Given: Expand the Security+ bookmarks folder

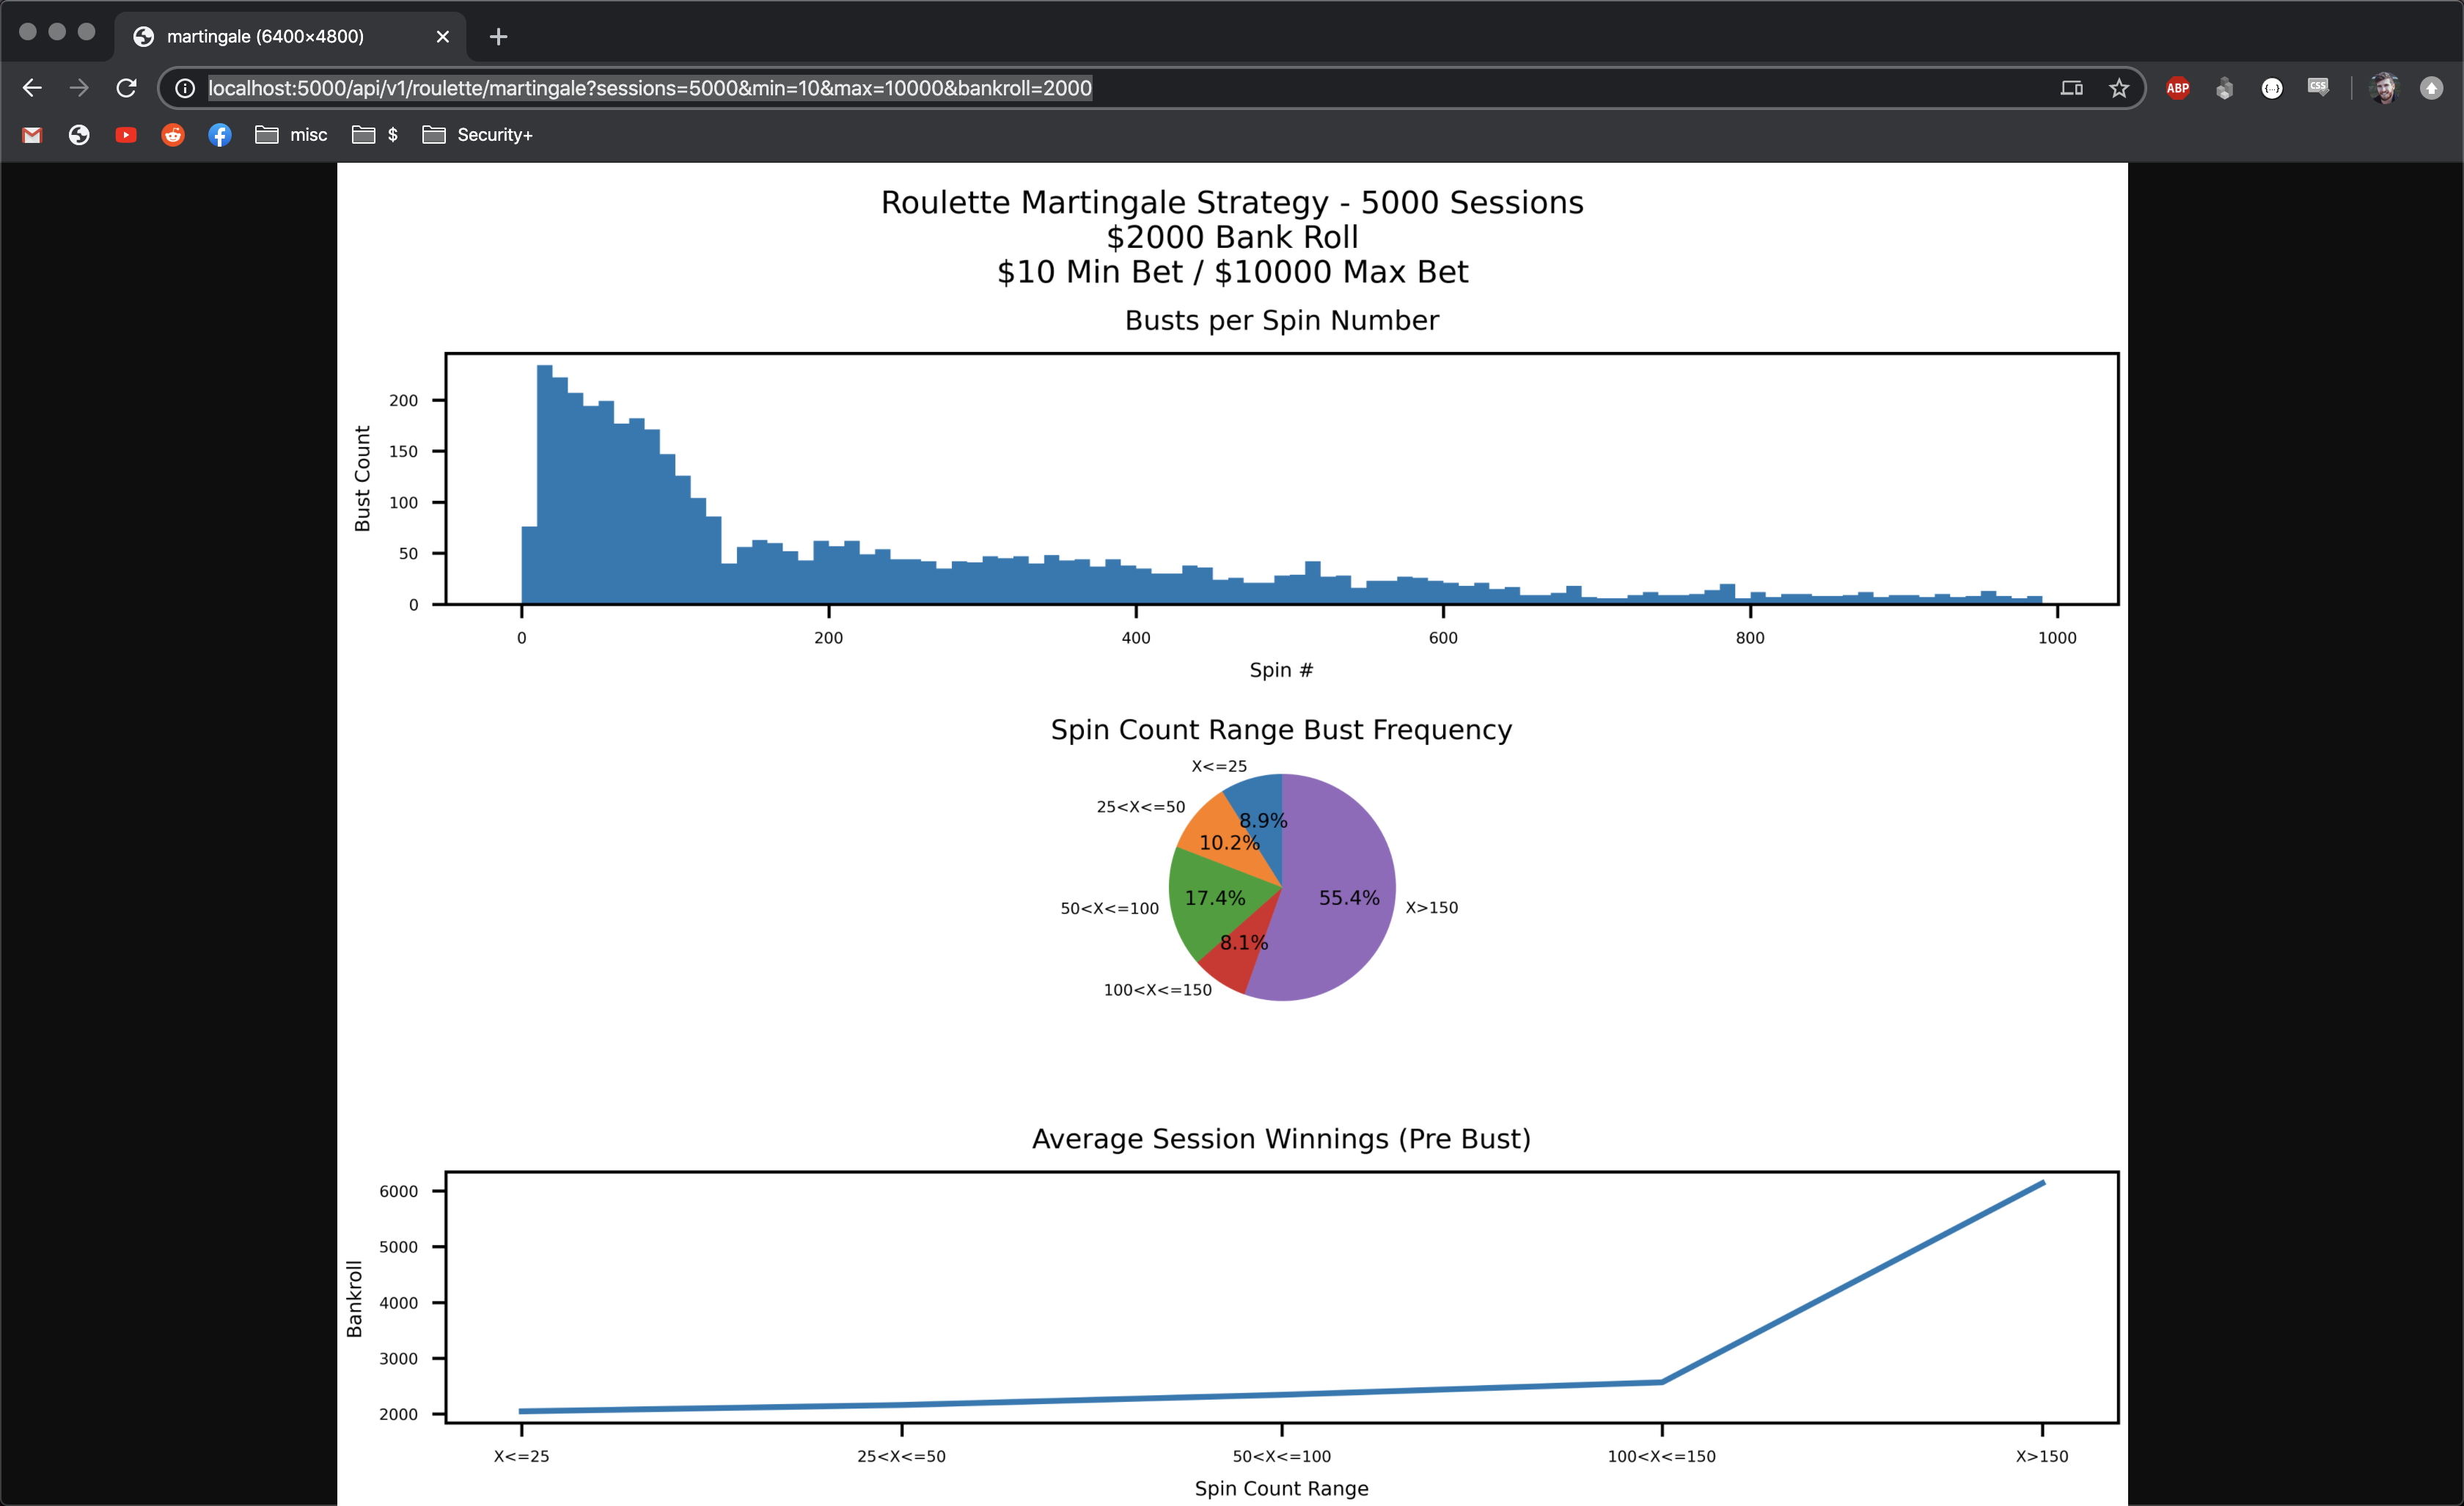Looking at the screenshot, I should point(478,135).
